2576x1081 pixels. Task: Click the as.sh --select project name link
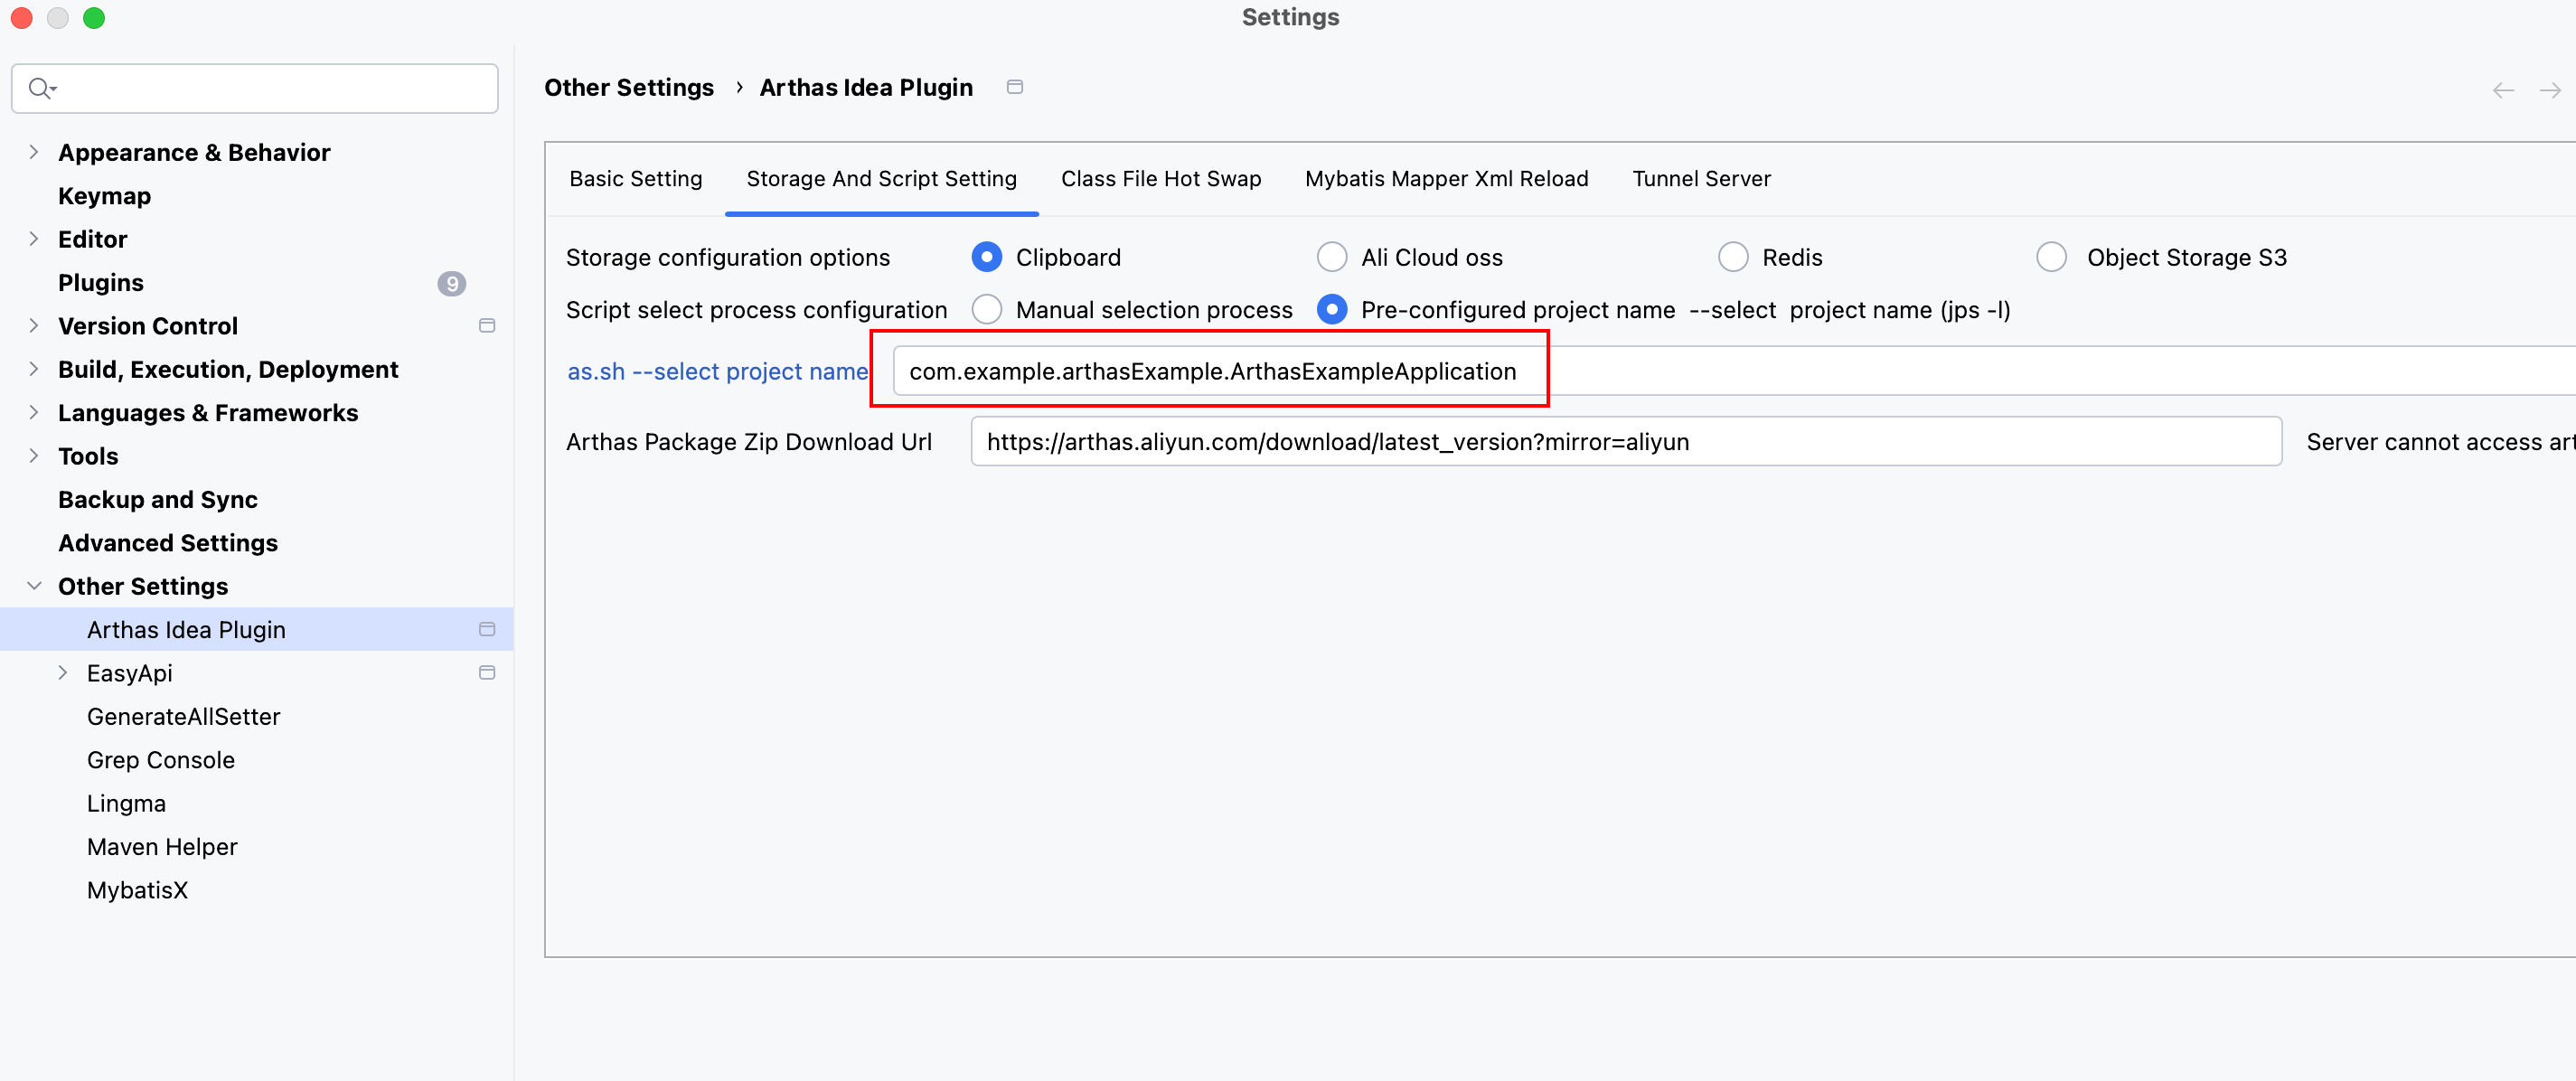coord(717,371)
